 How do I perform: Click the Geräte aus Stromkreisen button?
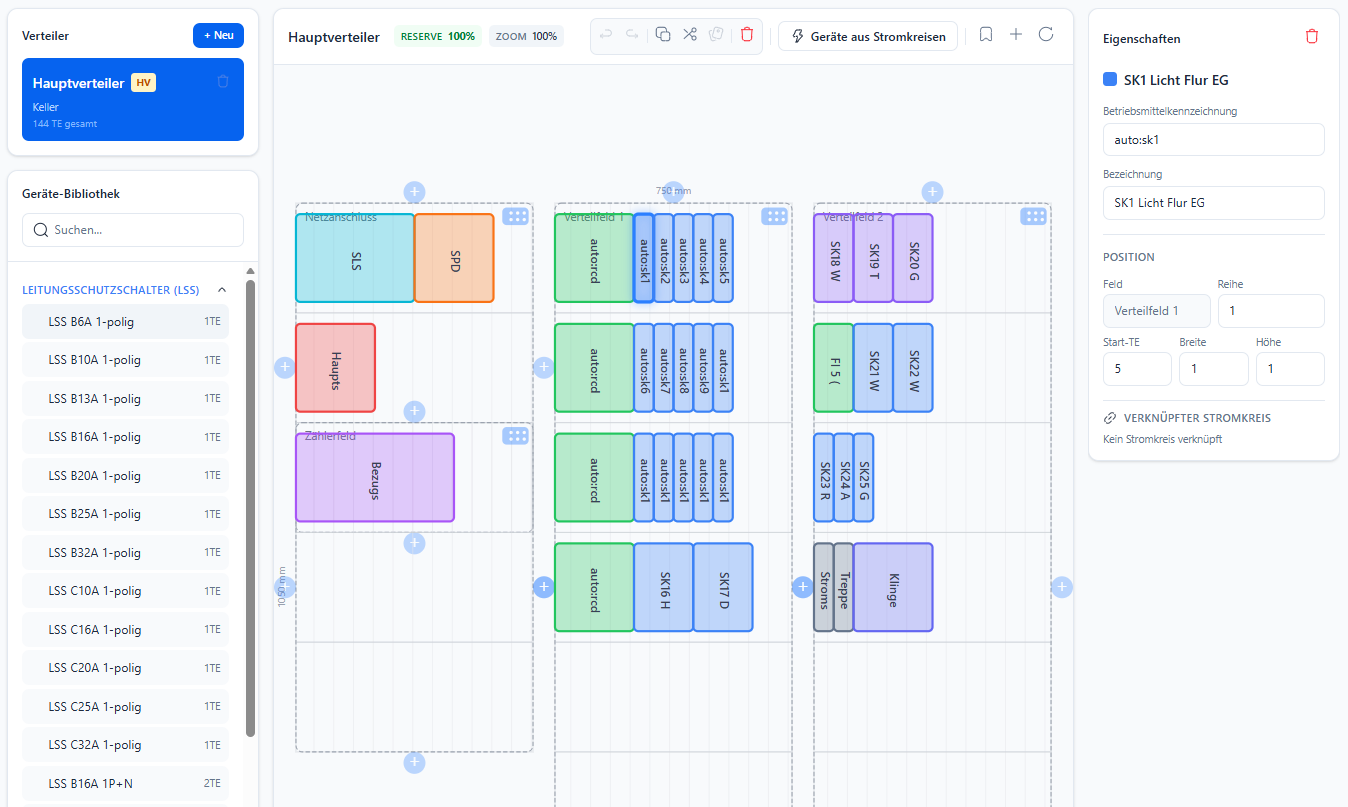click(x=867, y=36)
